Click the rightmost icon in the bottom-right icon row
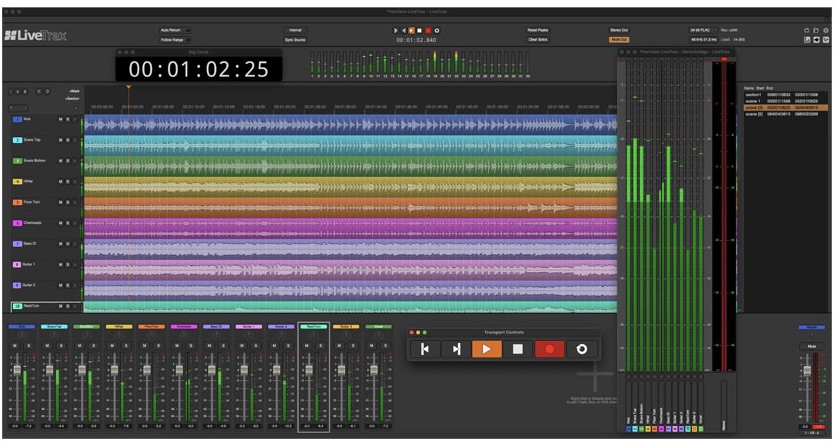The image size is (838, 445). [826, 40]
